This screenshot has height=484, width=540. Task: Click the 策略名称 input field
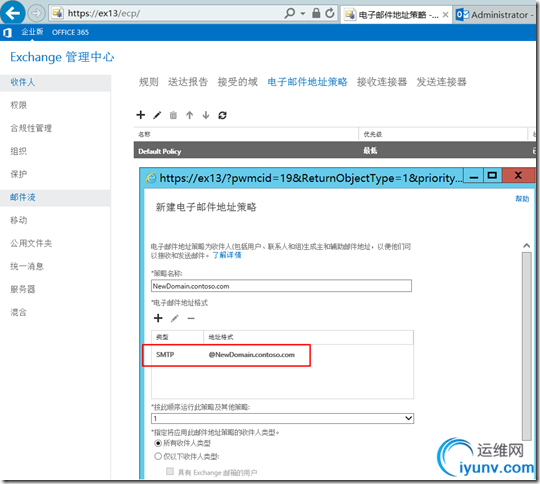(281, 286)
